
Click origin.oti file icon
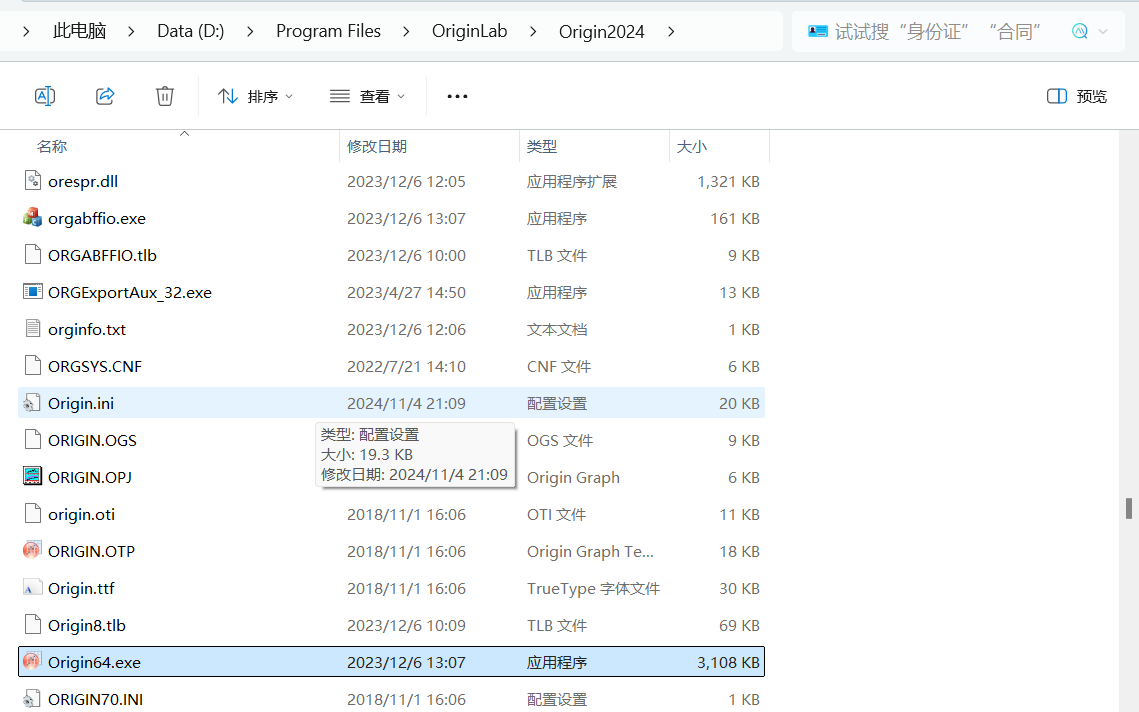tap(33, 514)
